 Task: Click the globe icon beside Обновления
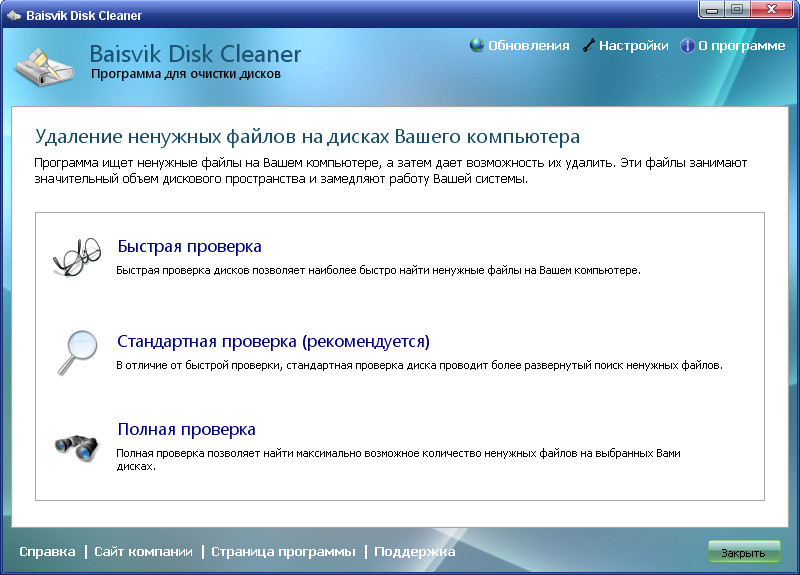(x=477, y=45)
